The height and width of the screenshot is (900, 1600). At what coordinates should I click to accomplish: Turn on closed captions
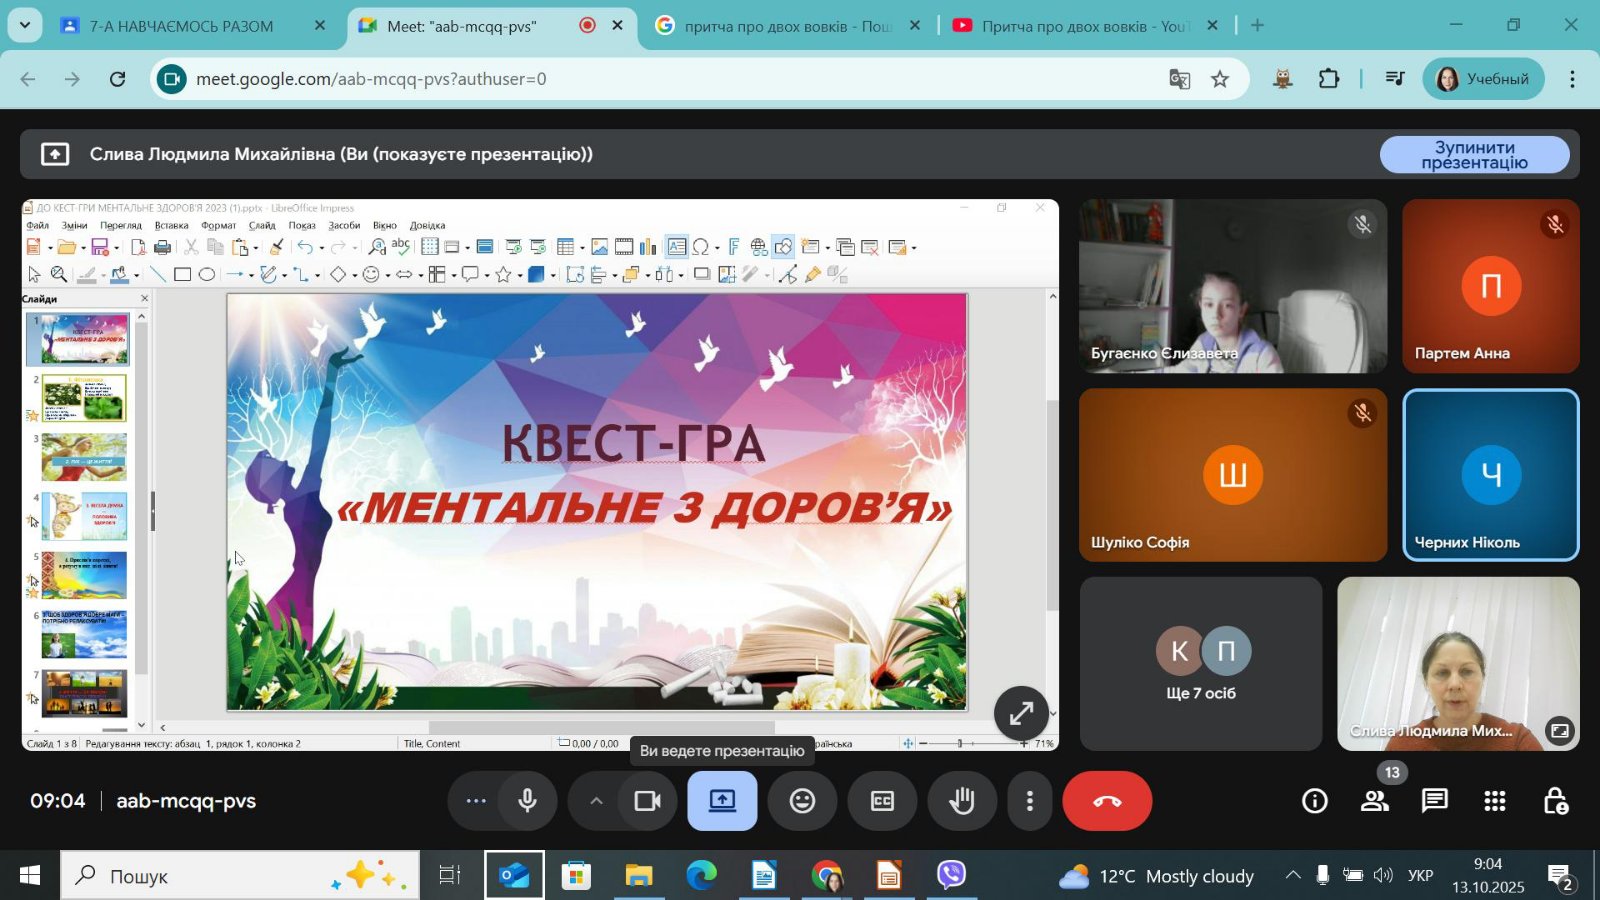pyautogui.click(x=882, y=801)
